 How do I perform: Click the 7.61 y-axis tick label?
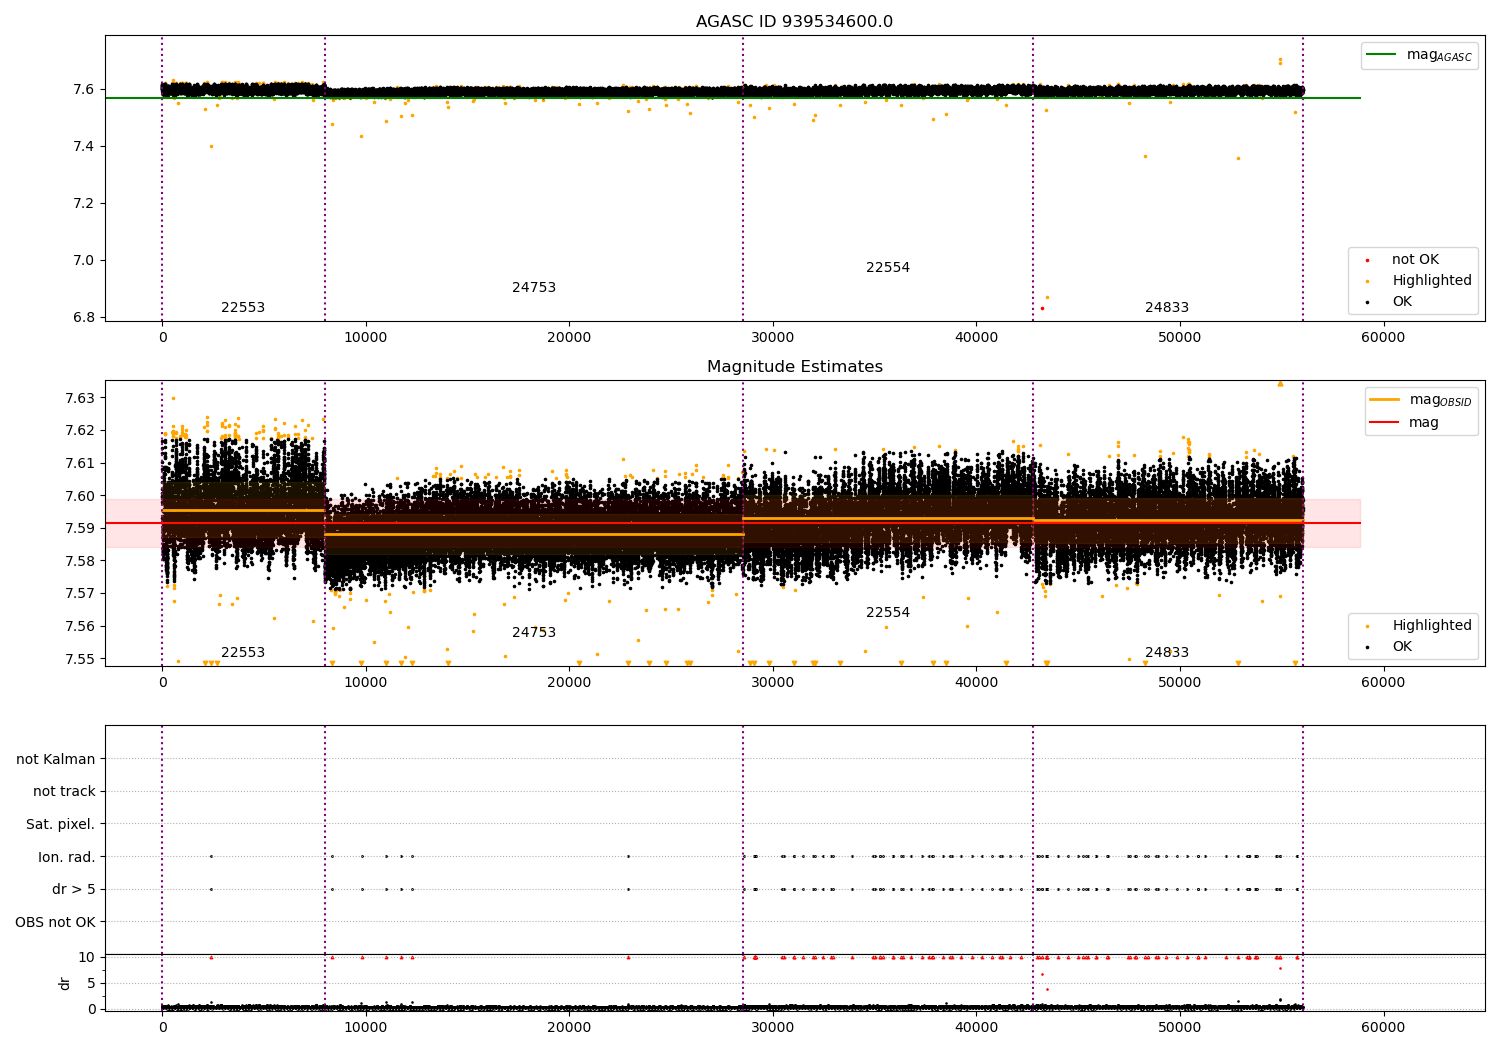tap(79, 463)
